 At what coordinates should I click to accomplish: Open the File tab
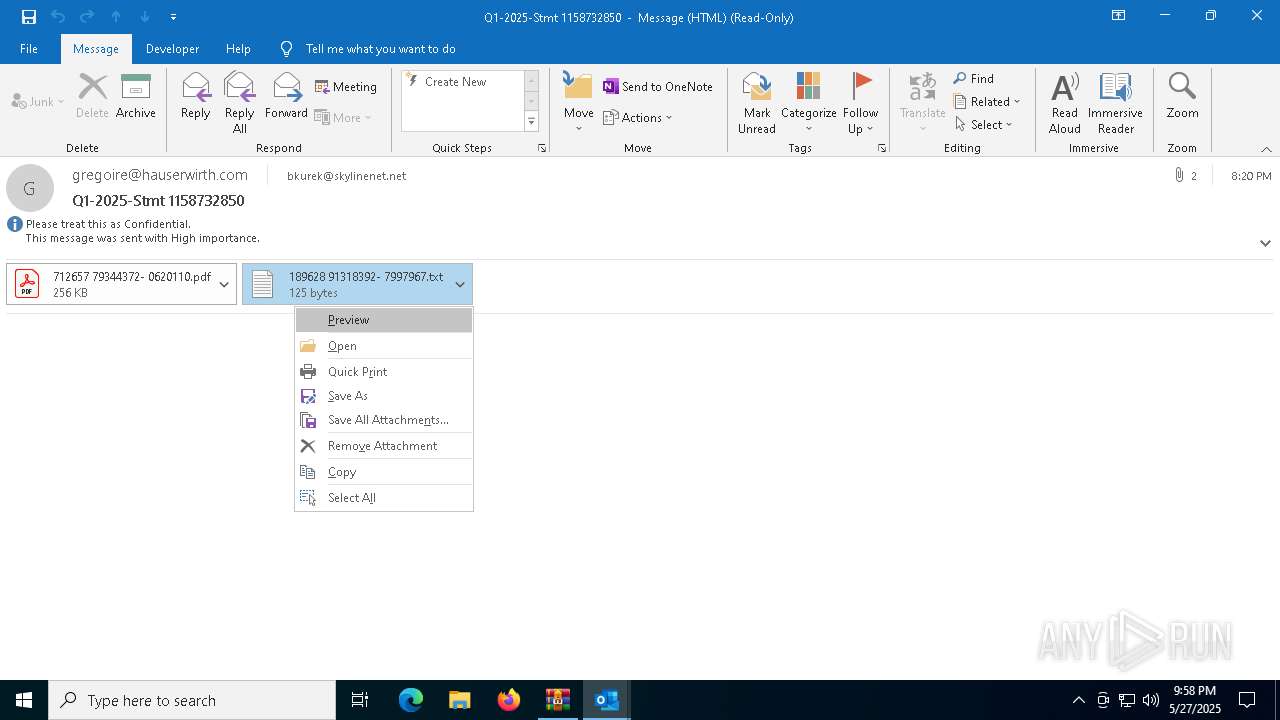point(29,49)
